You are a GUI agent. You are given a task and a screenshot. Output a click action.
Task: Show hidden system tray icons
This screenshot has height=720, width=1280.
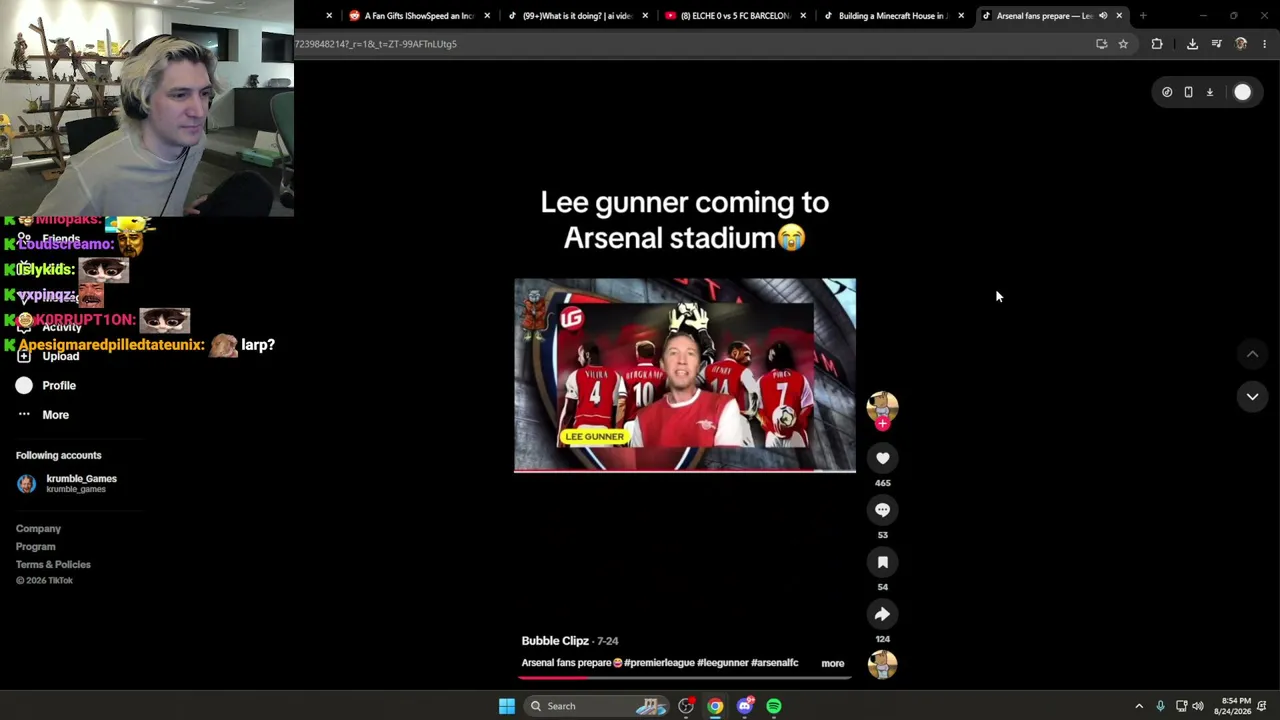(x=1139, y=706)
